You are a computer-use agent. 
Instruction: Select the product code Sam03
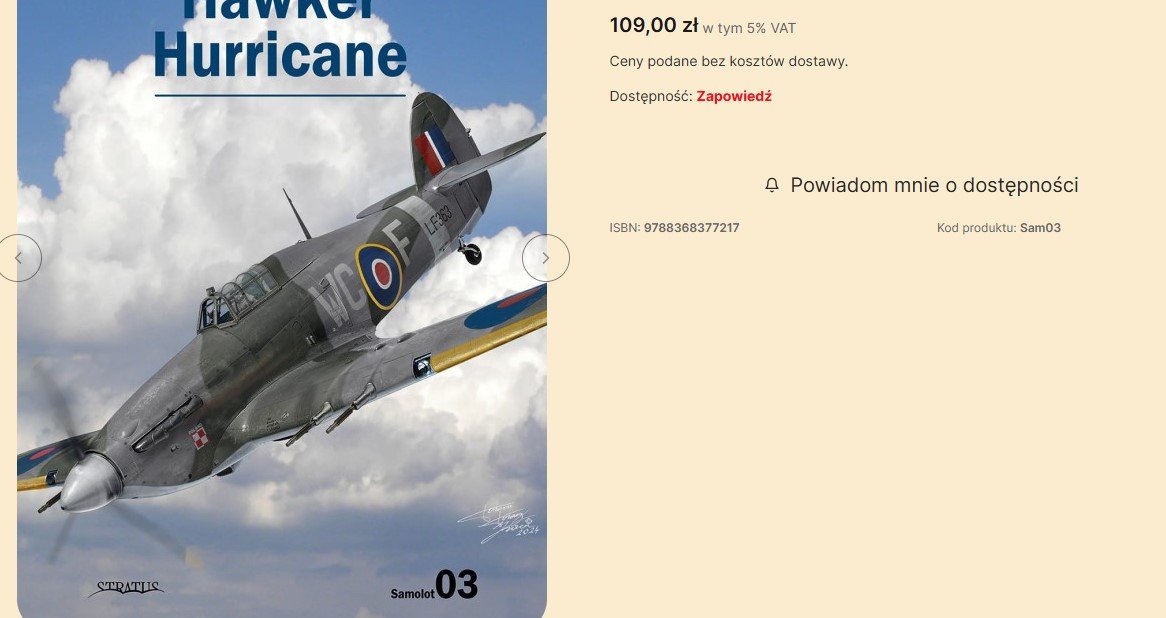pos(1040,228)
